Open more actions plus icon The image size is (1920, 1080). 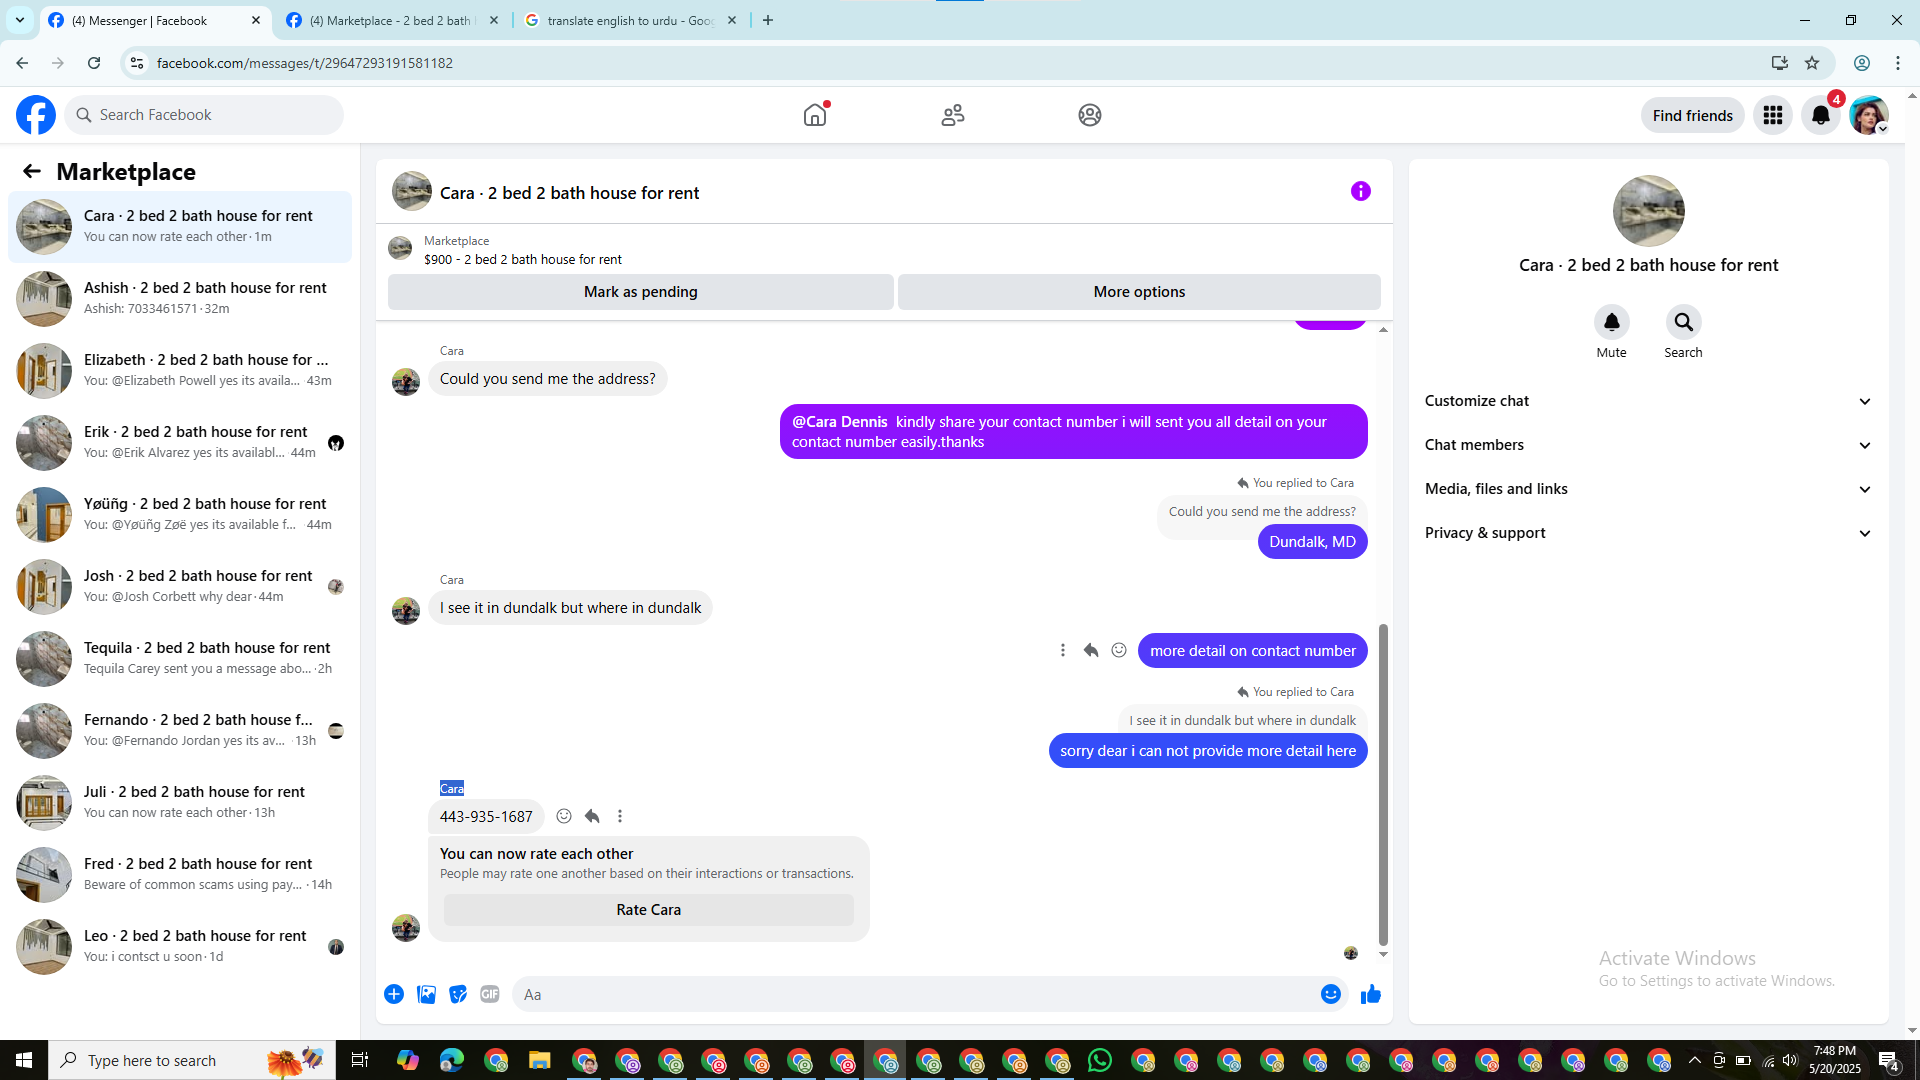coord(394,994)
